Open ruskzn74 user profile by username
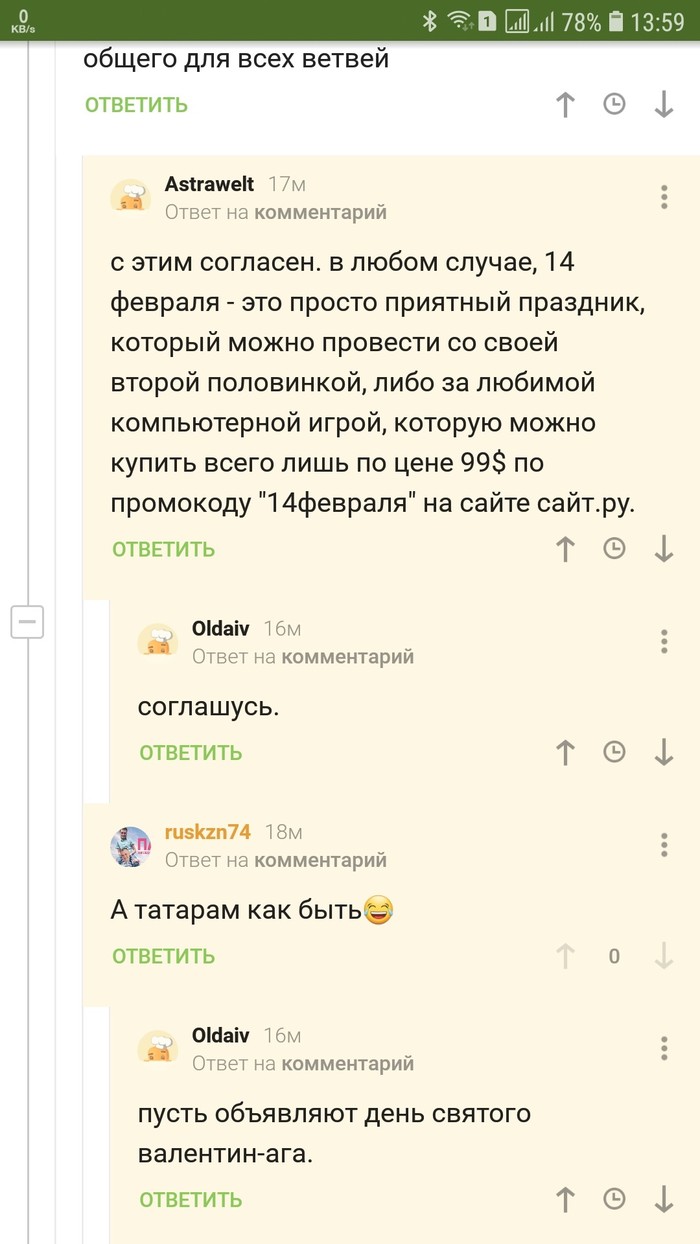Screen dimensions: 700x1244 pyautogui.click(x=207, y=832)
